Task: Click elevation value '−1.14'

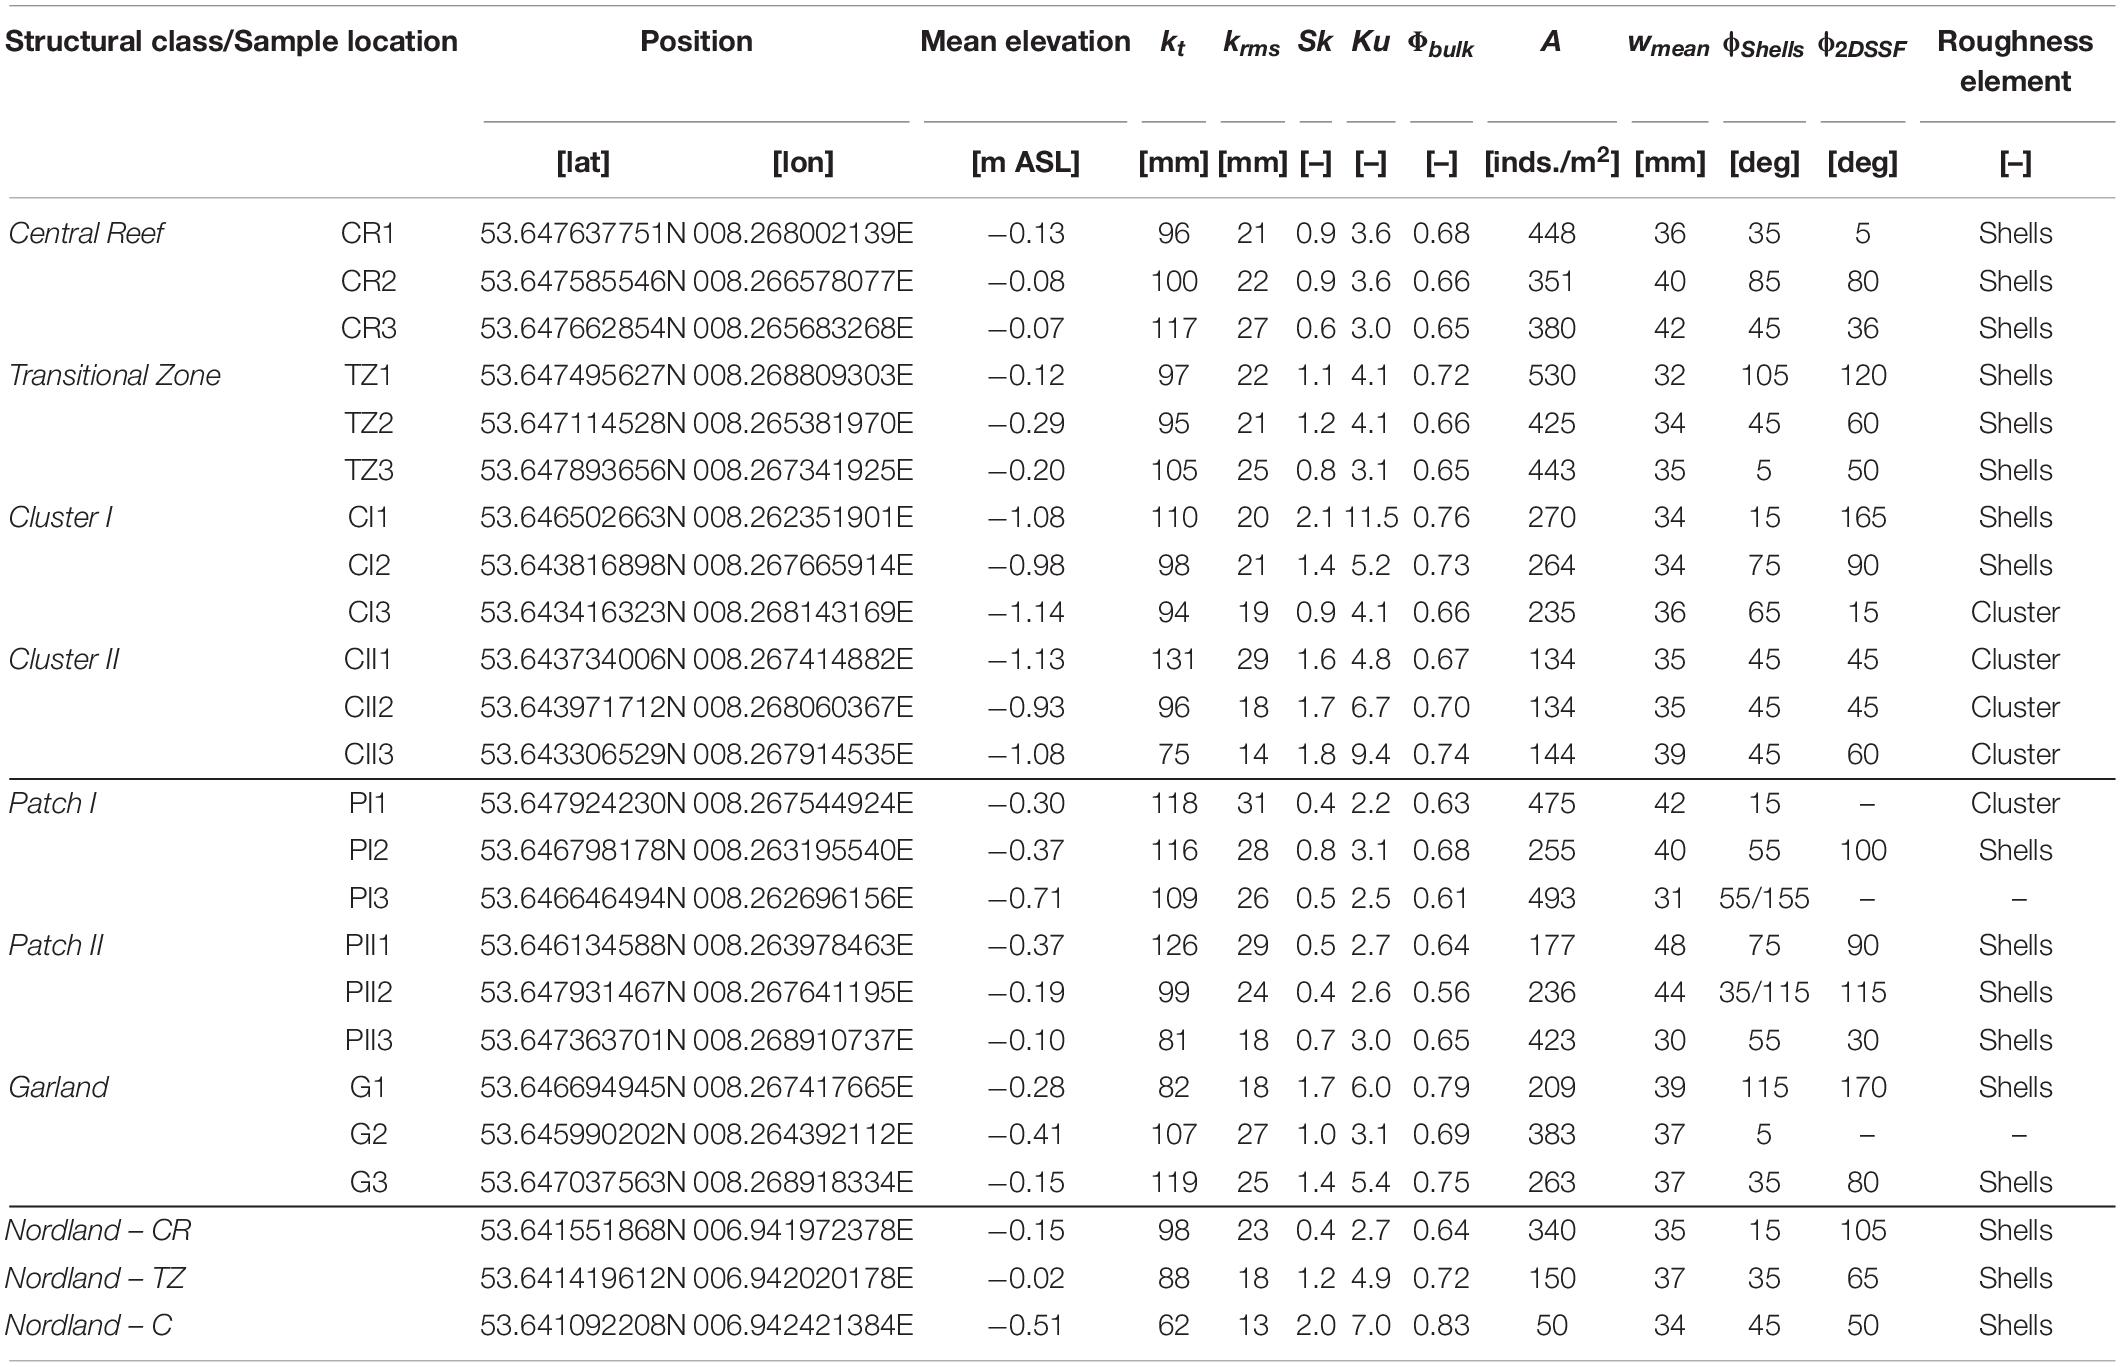Action: (x=1026, y=613)
